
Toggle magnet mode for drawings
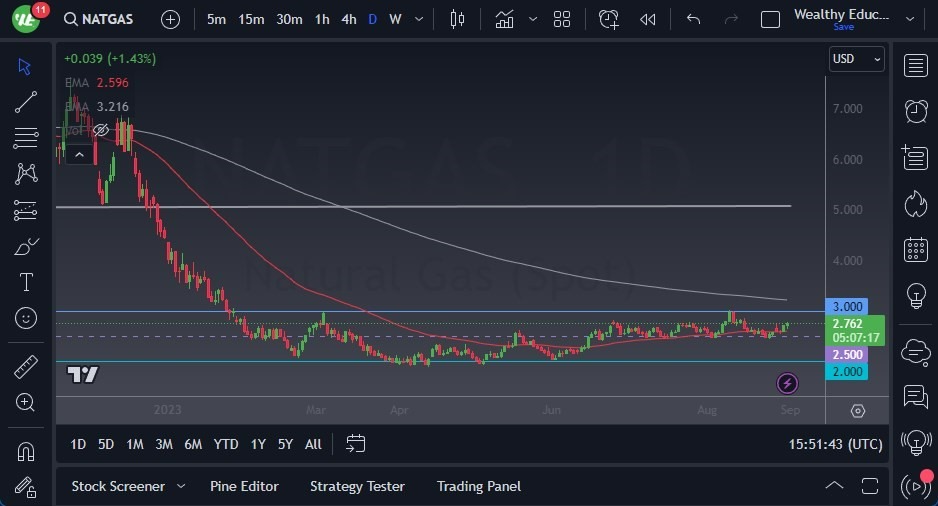click(26, 451)
